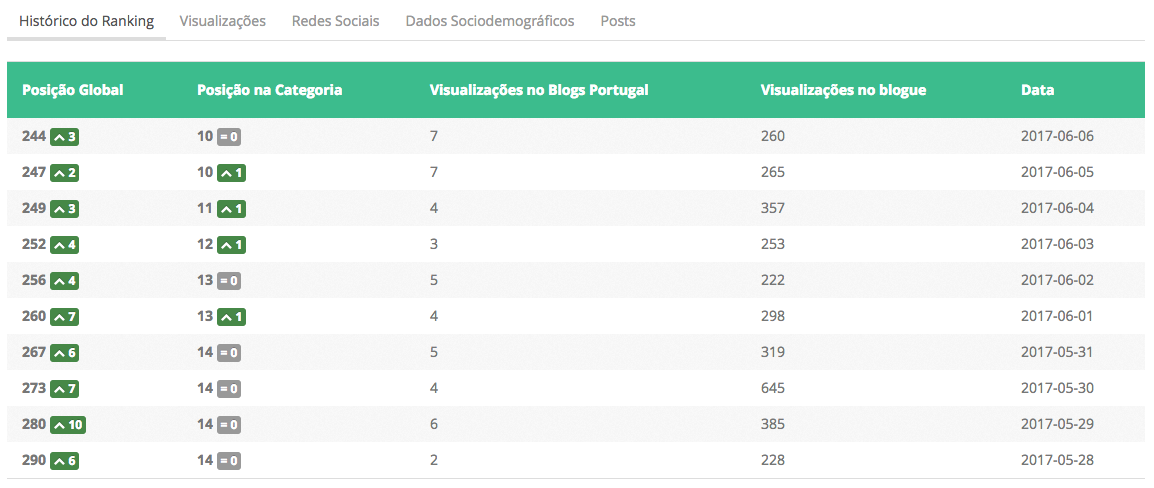Click the Visualizações no Blogs Portugal header
Screen dimensions: 1154x488
point(539,90)
